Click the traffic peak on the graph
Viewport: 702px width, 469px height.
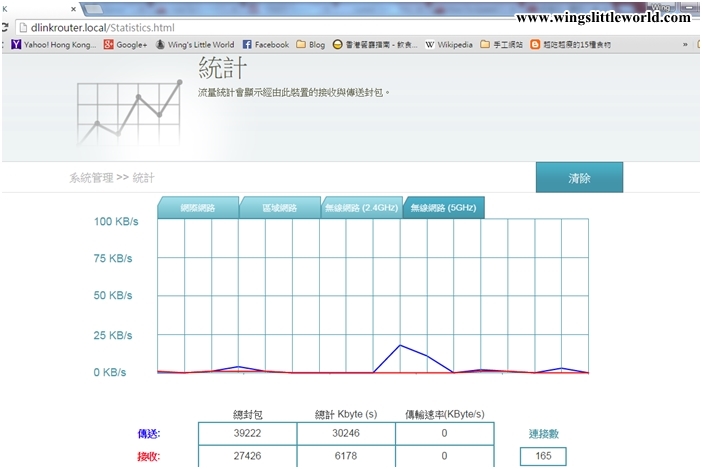coord(400,346)
